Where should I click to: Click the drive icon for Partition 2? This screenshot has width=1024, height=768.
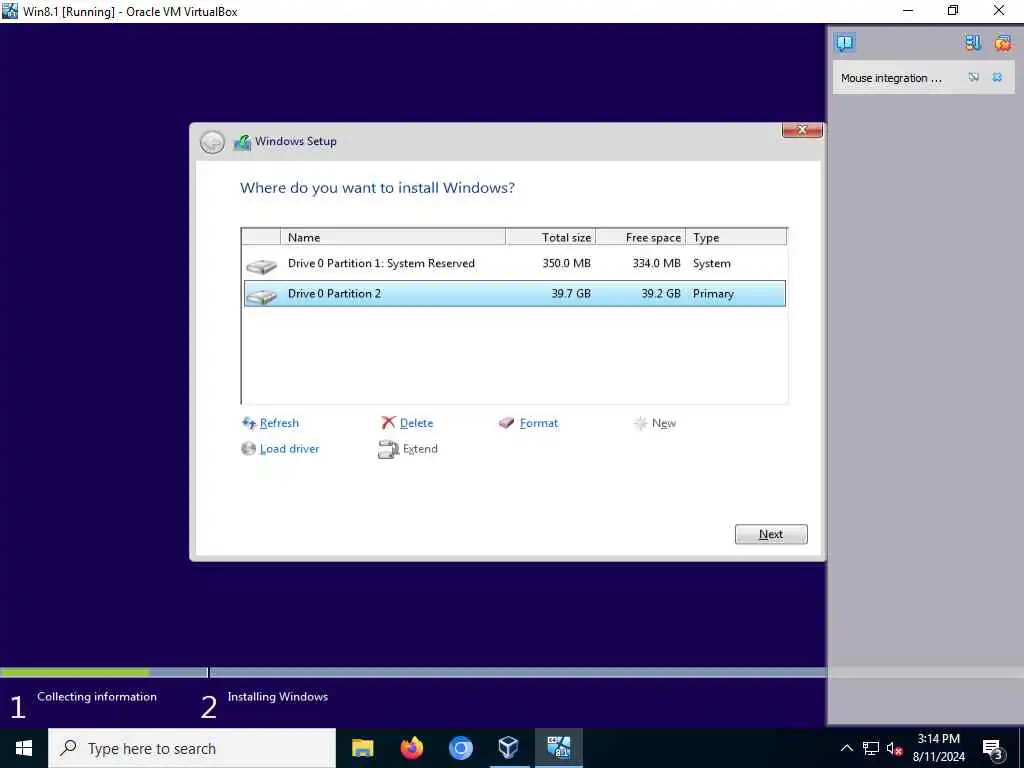point(261,296)
